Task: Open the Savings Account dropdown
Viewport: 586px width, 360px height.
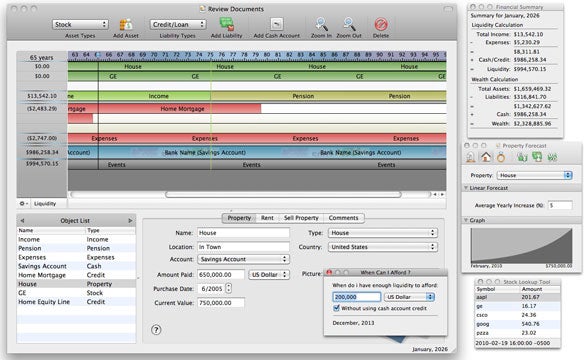Action: (x=243, y=259)
